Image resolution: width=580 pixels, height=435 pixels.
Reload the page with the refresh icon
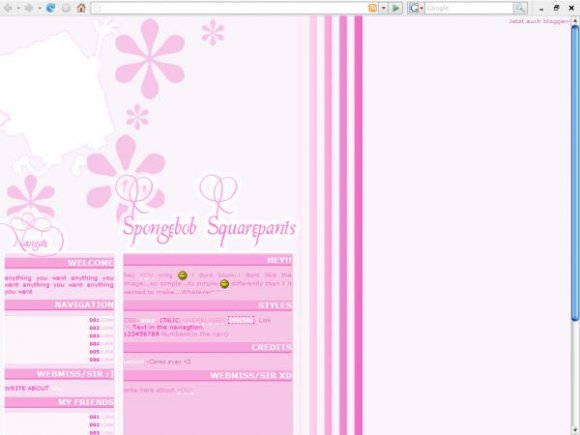click(x=50, y=8)
